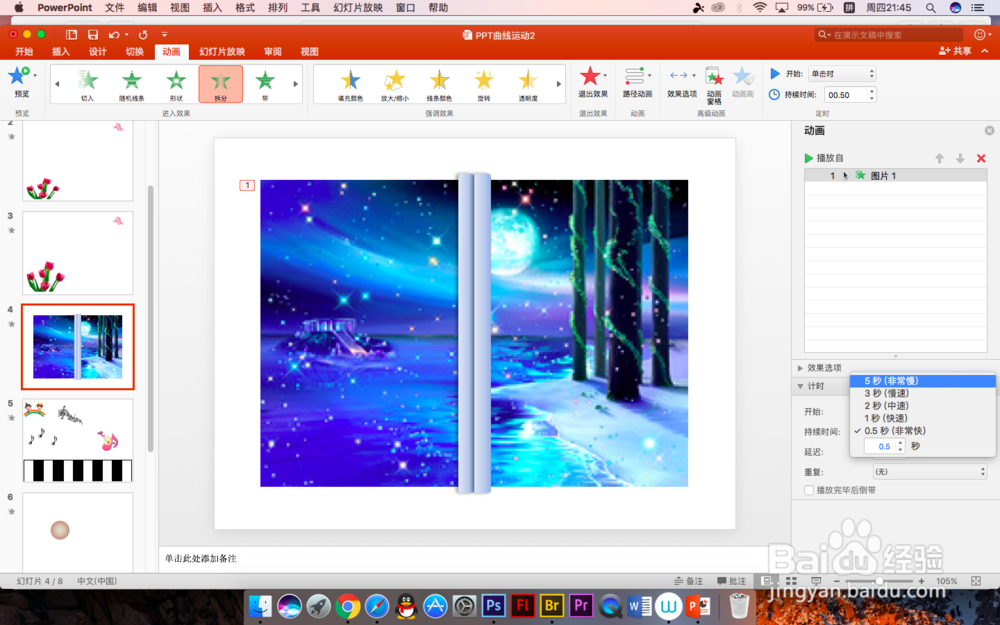Choose 1 秒 (快速) duration option
1000x625 pixels.
point(923,418)
